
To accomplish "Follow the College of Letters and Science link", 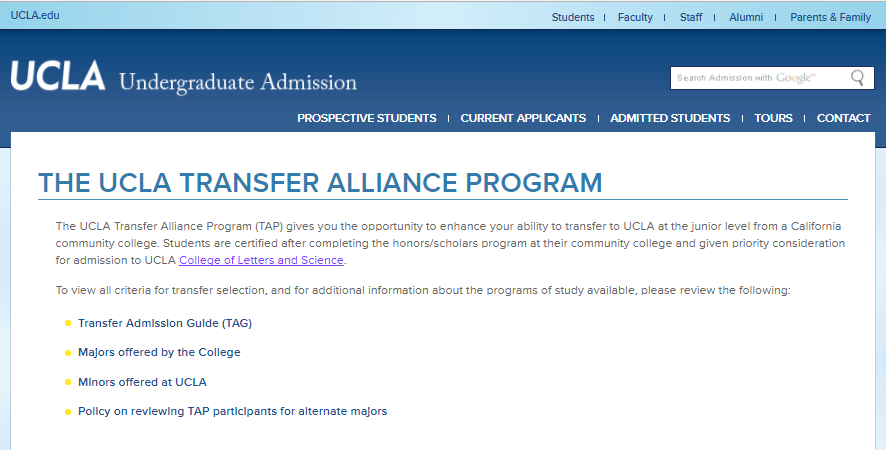I will click(261, 260).
